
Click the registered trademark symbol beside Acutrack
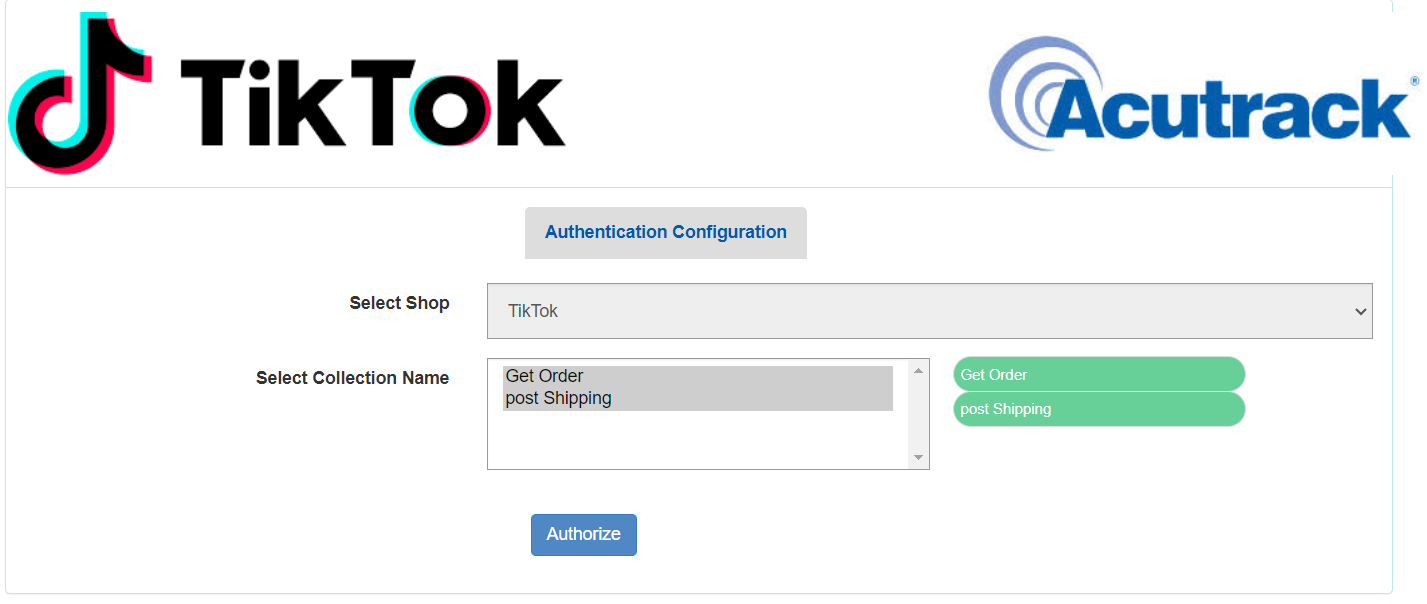(x=1415, y=80)
